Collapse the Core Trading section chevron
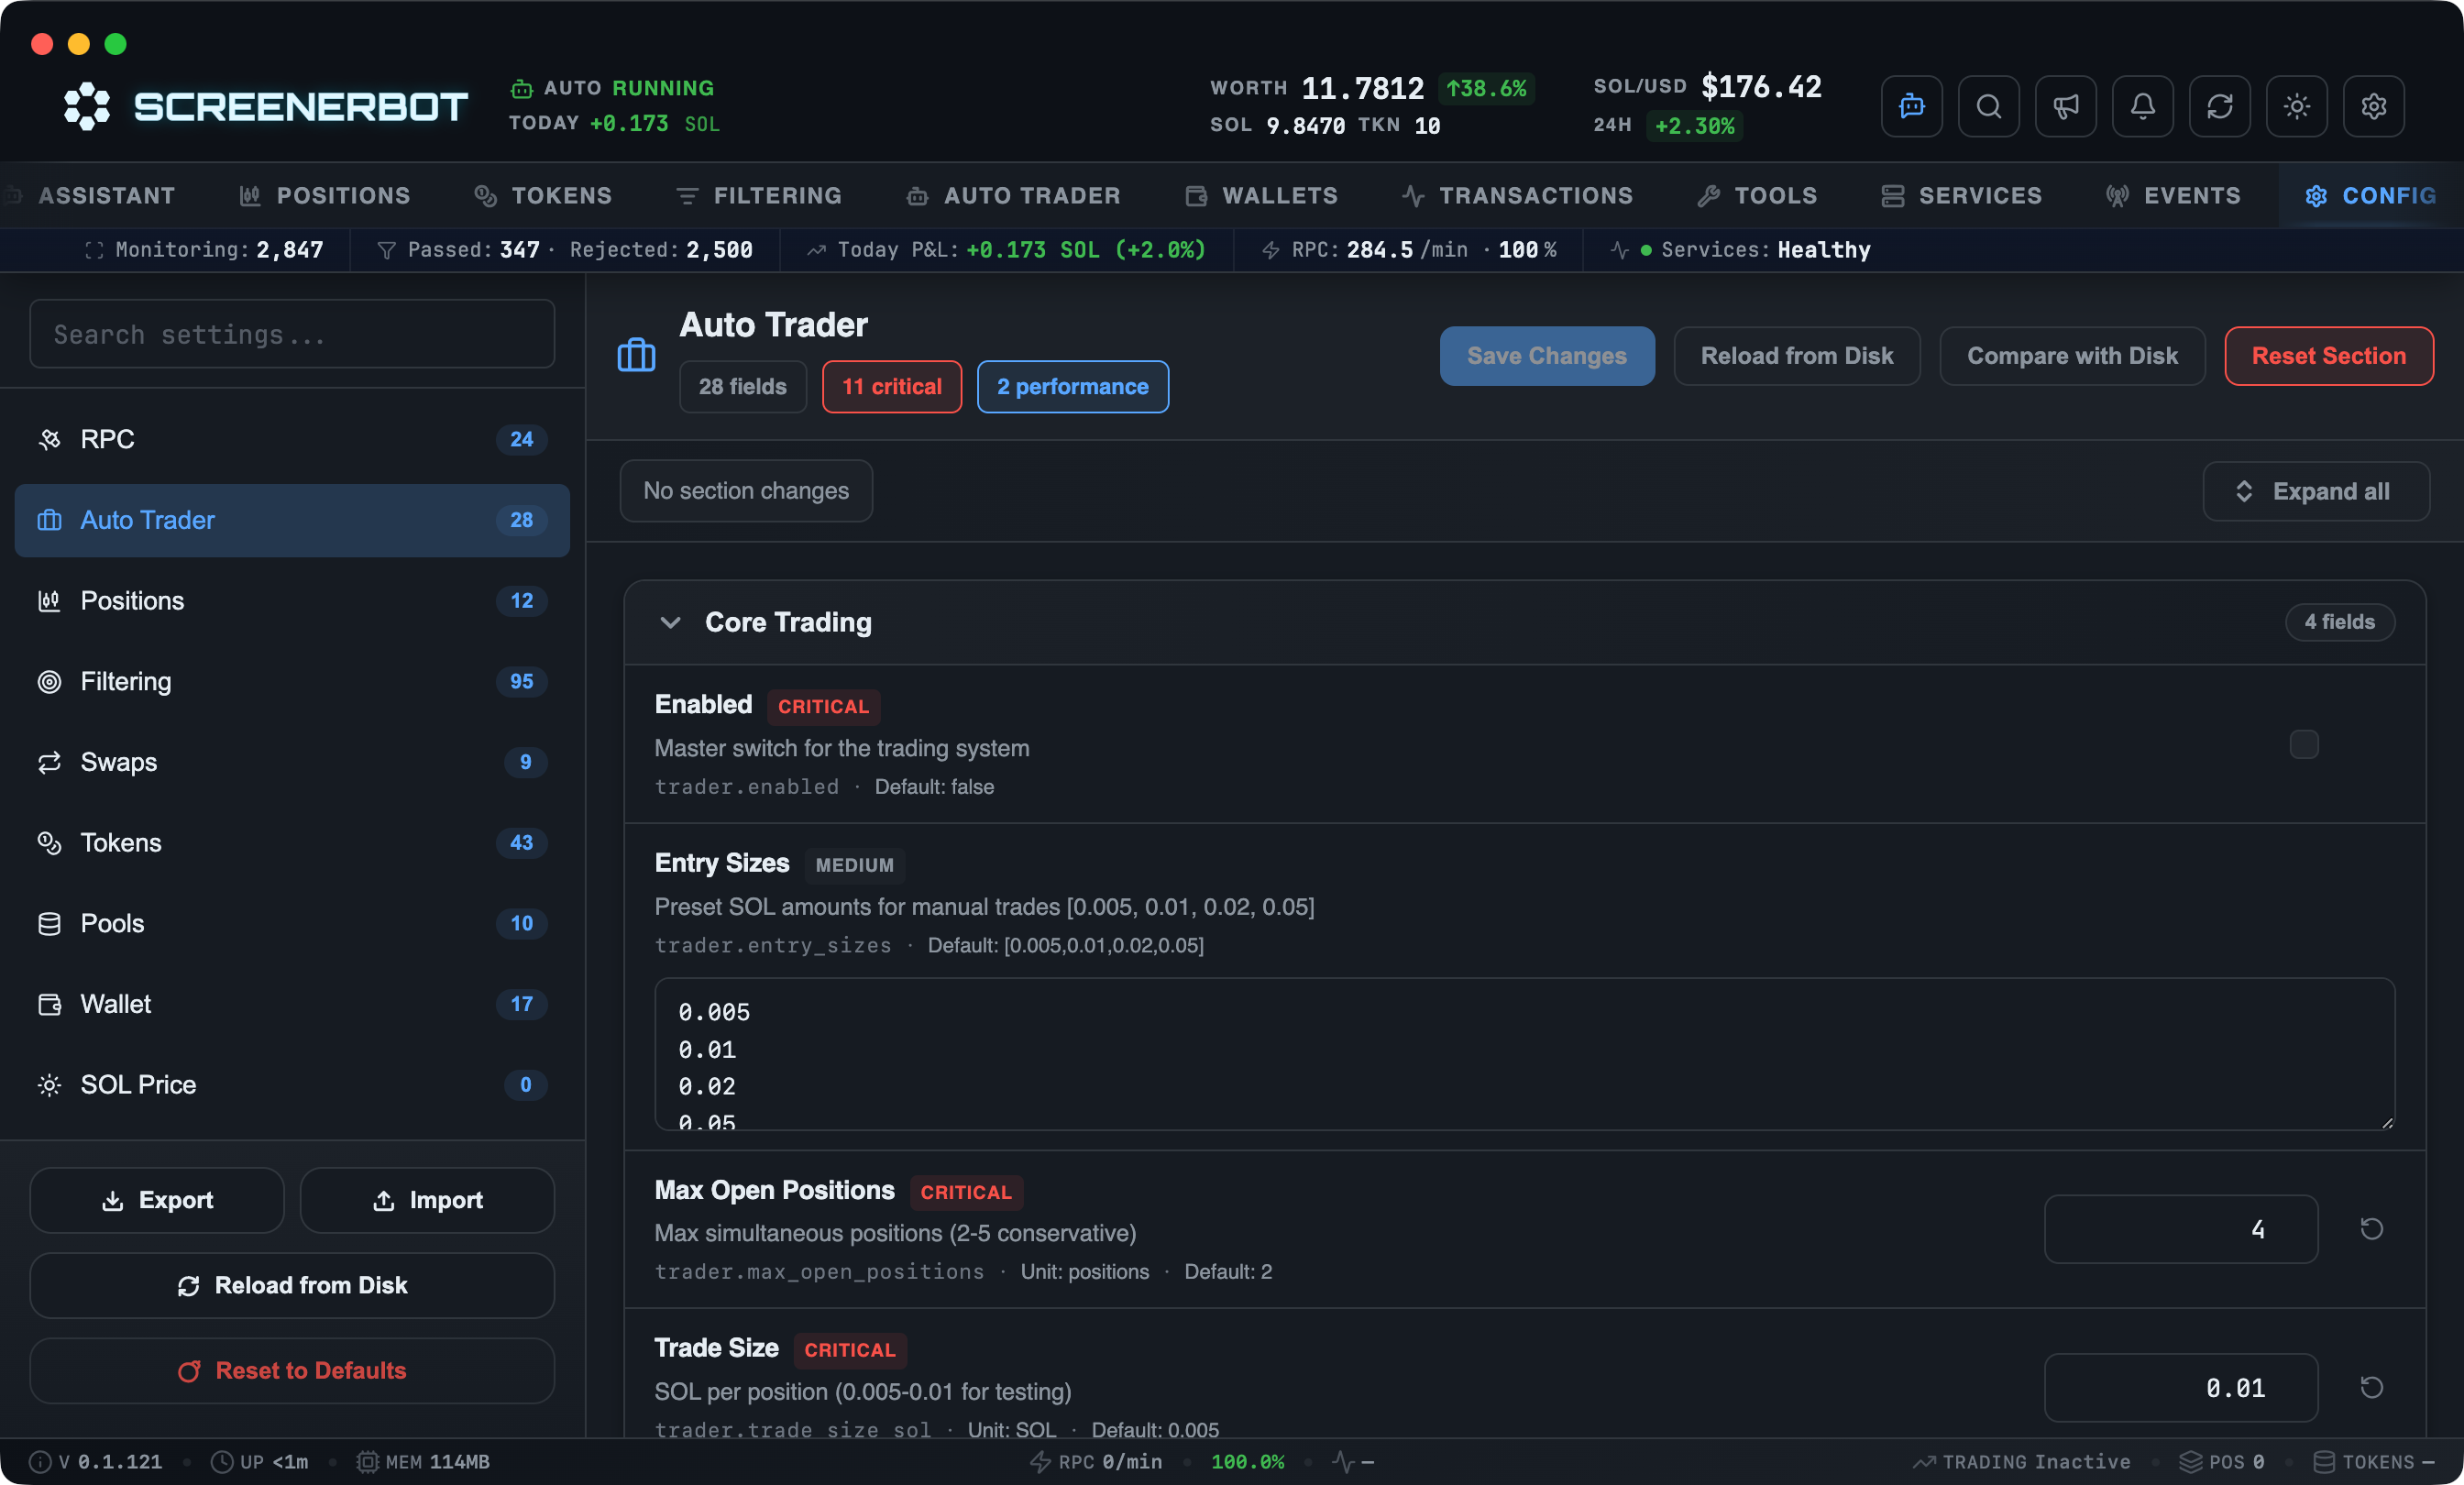The image size is (2464, 1485). (x=670, y=622)
